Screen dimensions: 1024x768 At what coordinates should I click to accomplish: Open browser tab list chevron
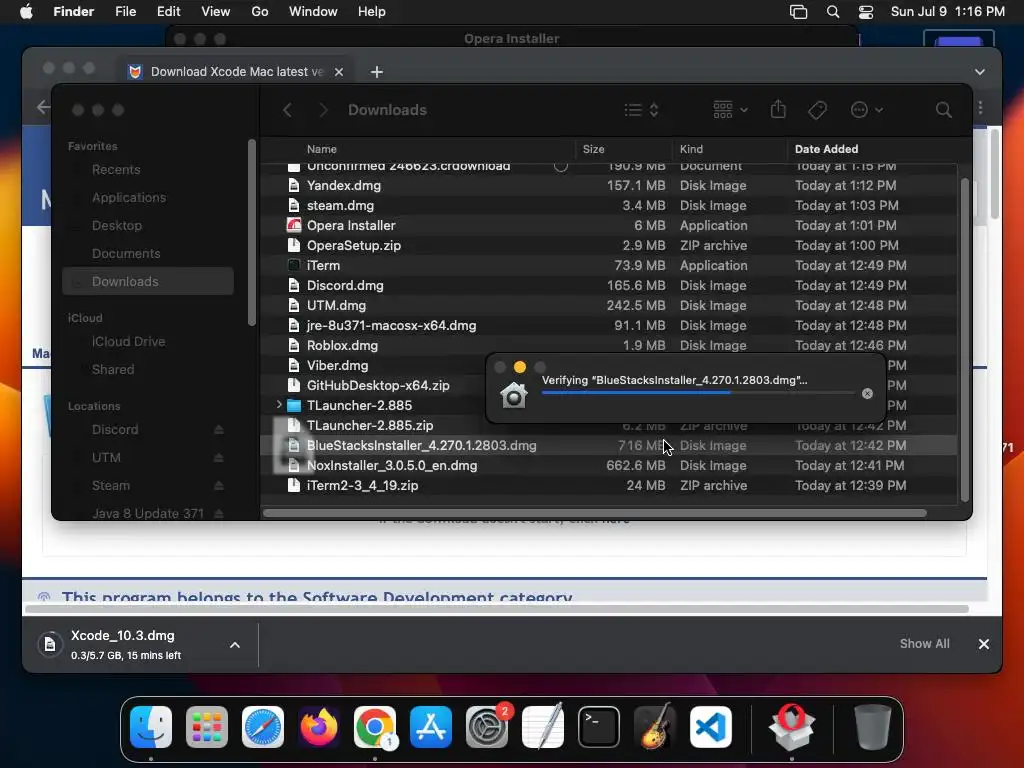tap(980, 72)
